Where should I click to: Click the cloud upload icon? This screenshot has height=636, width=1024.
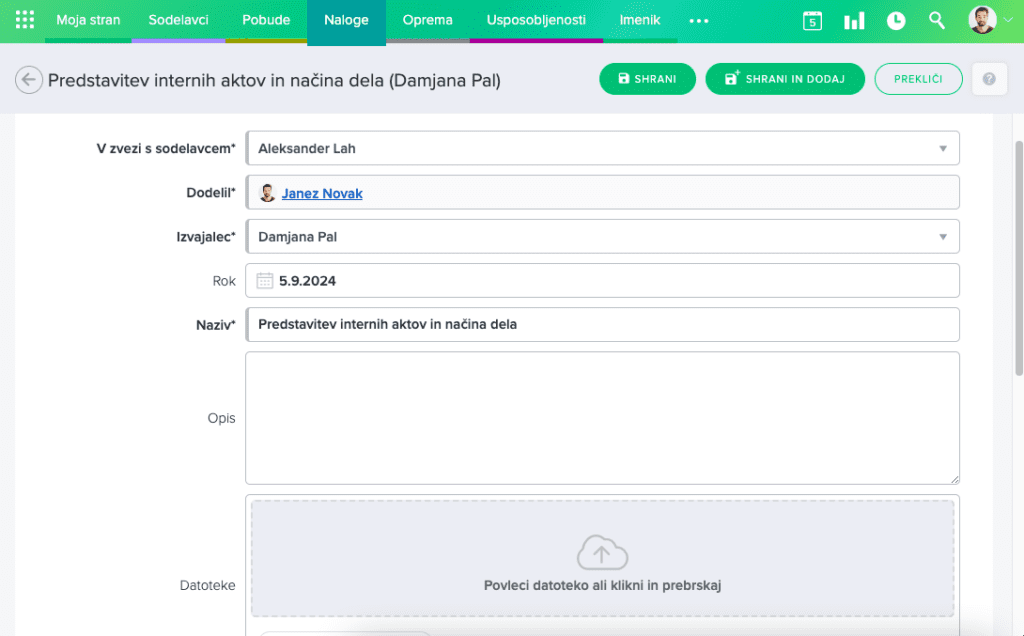click(602, 552)
